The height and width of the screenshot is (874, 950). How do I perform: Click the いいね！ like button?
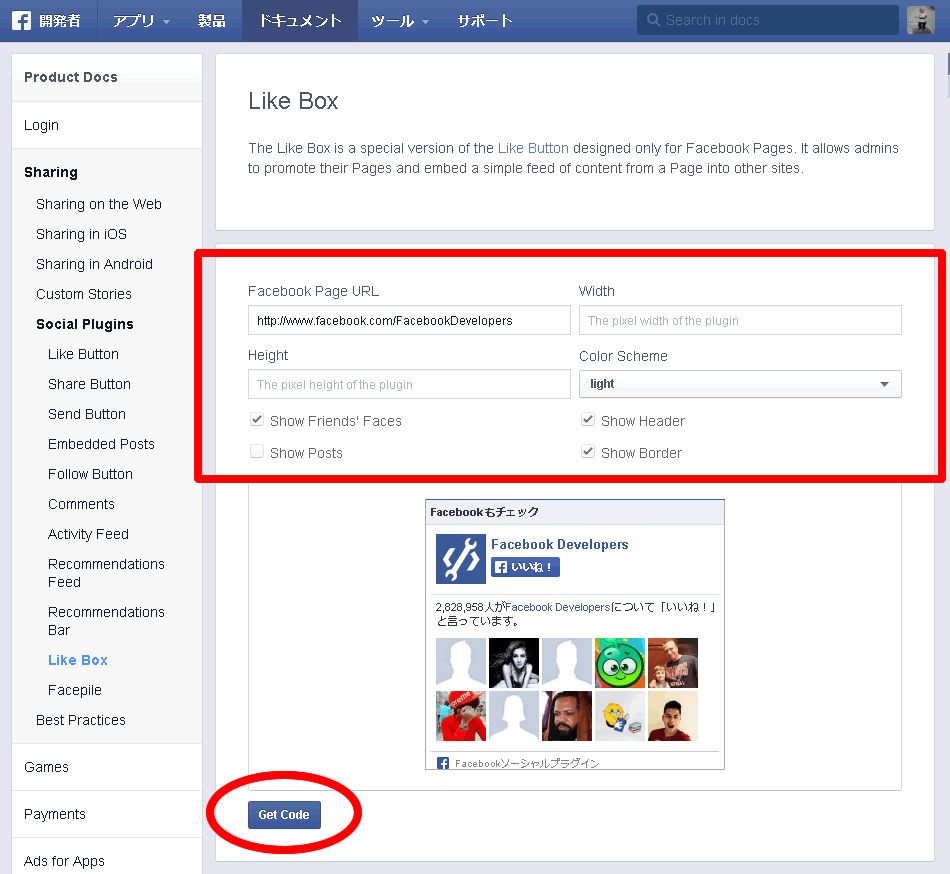click(x=525, y=568)
